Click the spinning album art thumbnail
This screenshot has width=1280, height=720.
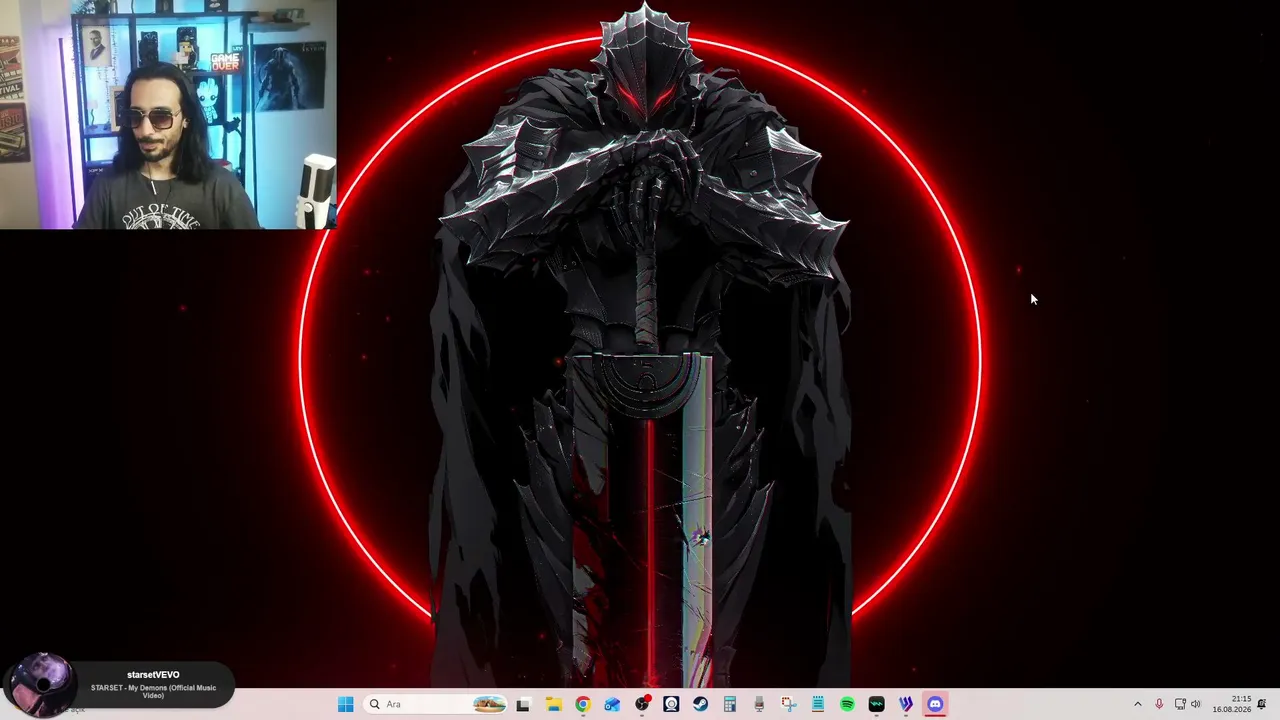tap(42, 684)
